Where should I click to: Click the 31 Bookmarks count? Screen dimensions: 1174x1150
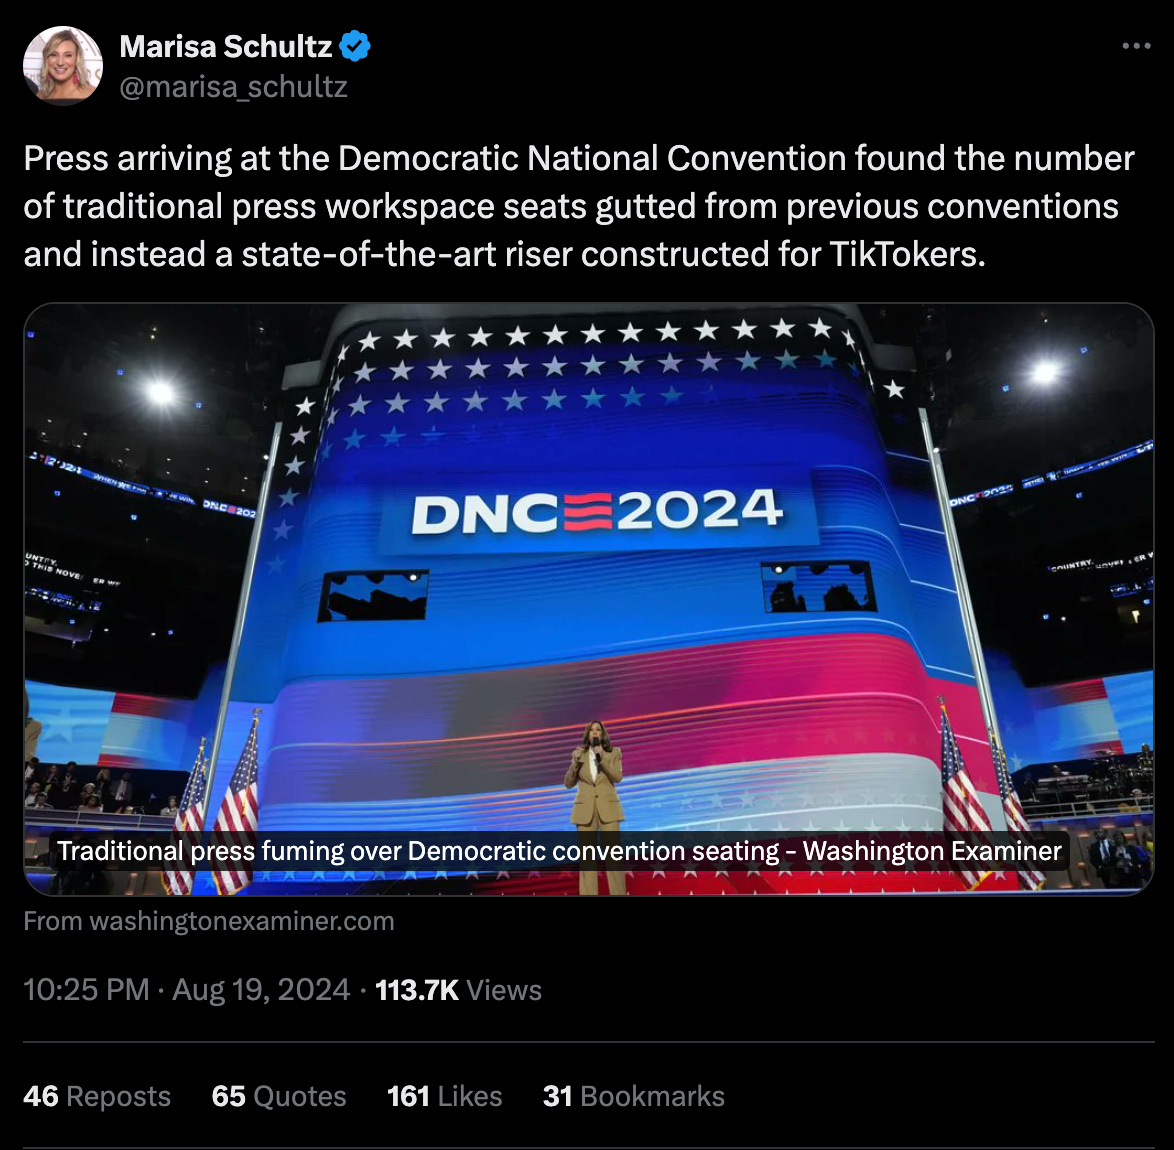(x=633, y=1096)
